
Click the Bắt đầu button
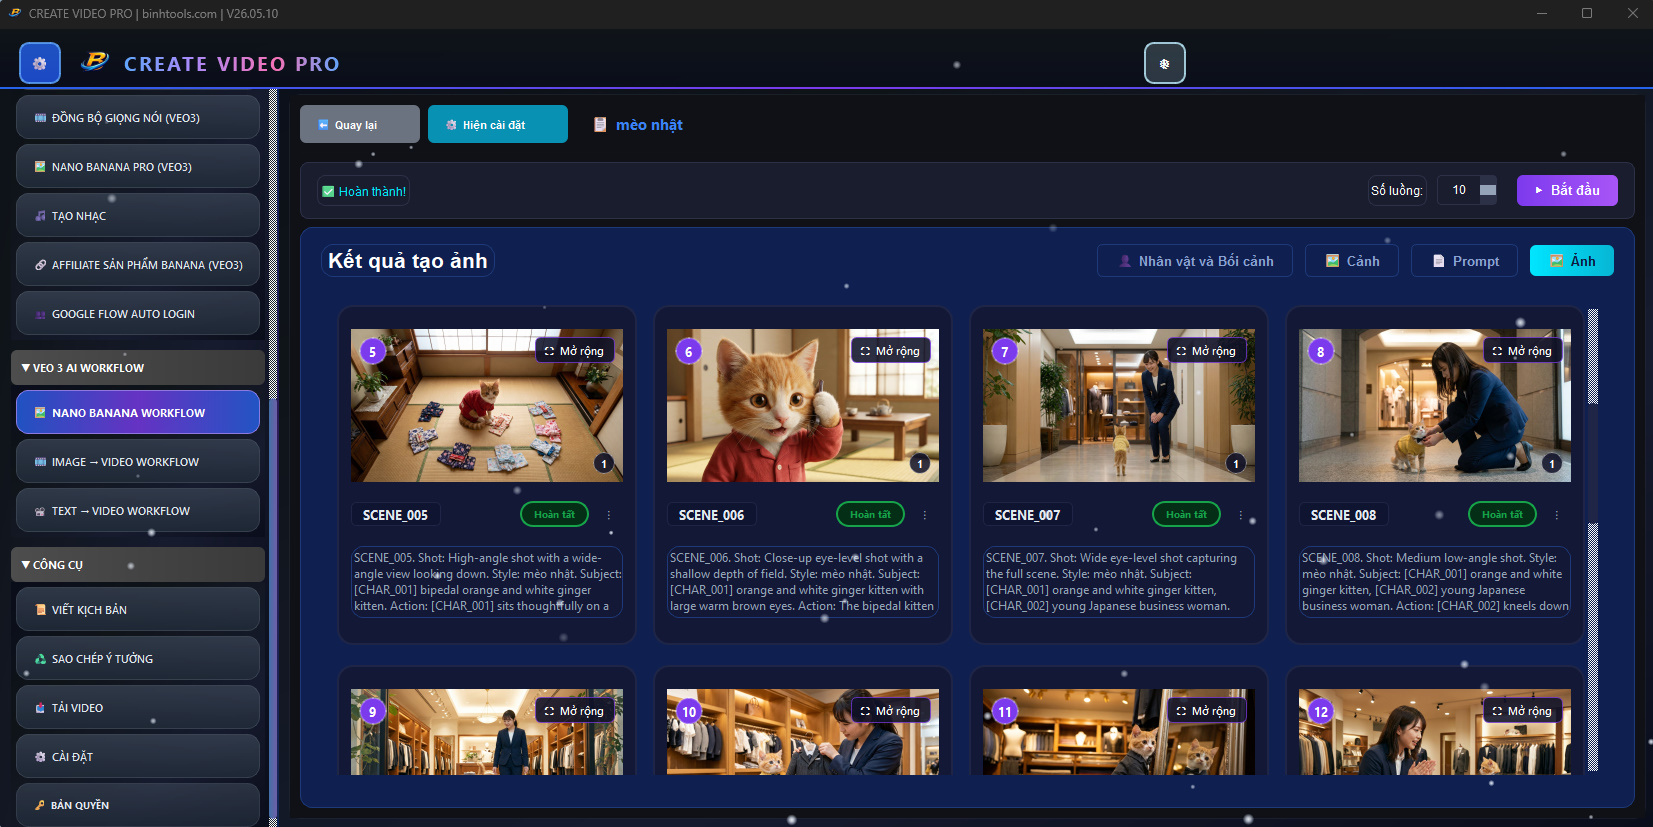coord(1567,190)
